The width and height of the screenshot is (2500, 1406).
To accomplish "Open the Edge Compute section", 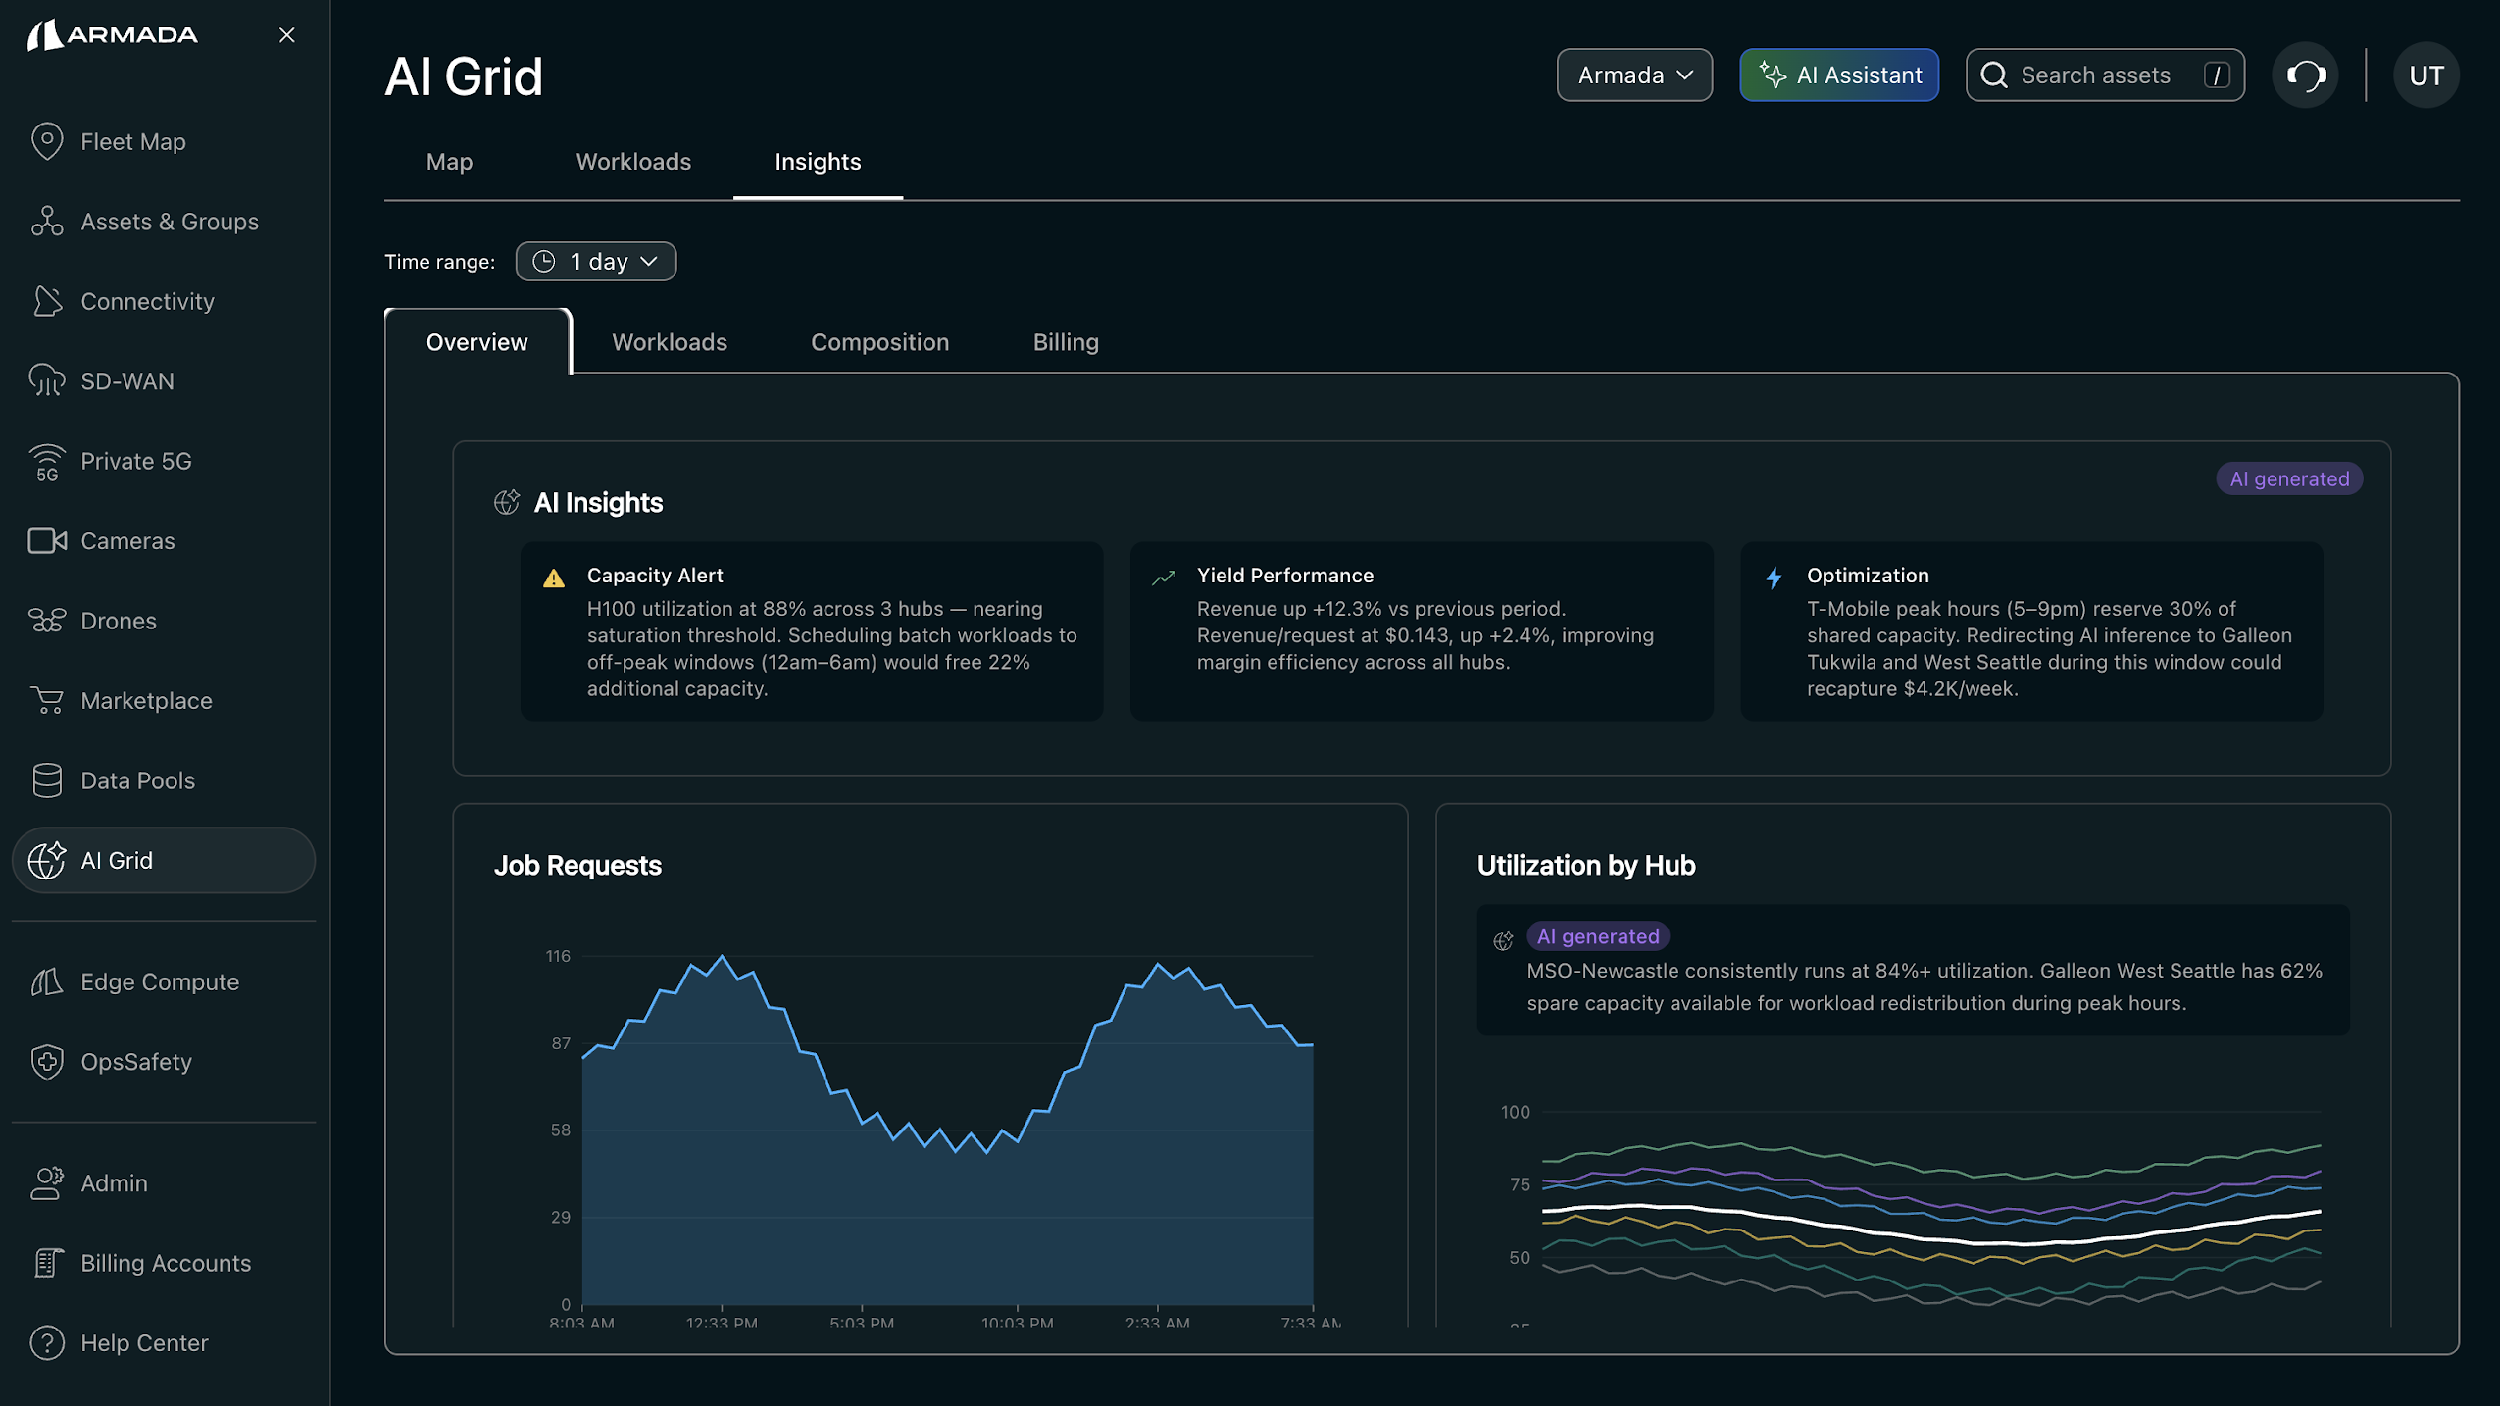I will (x=159, y=981).
